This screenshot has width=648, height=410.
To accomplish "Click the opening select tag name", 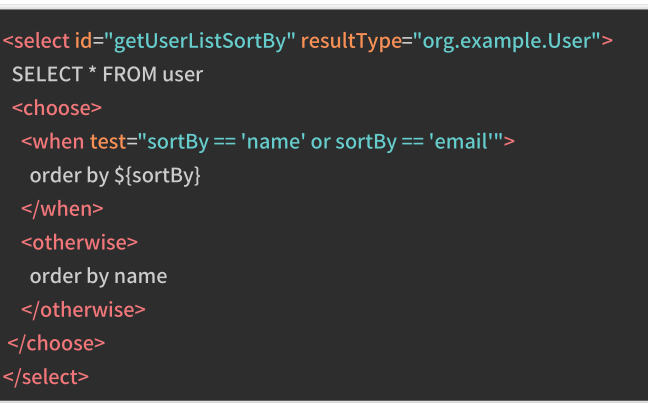I will [x=40, y=42].
